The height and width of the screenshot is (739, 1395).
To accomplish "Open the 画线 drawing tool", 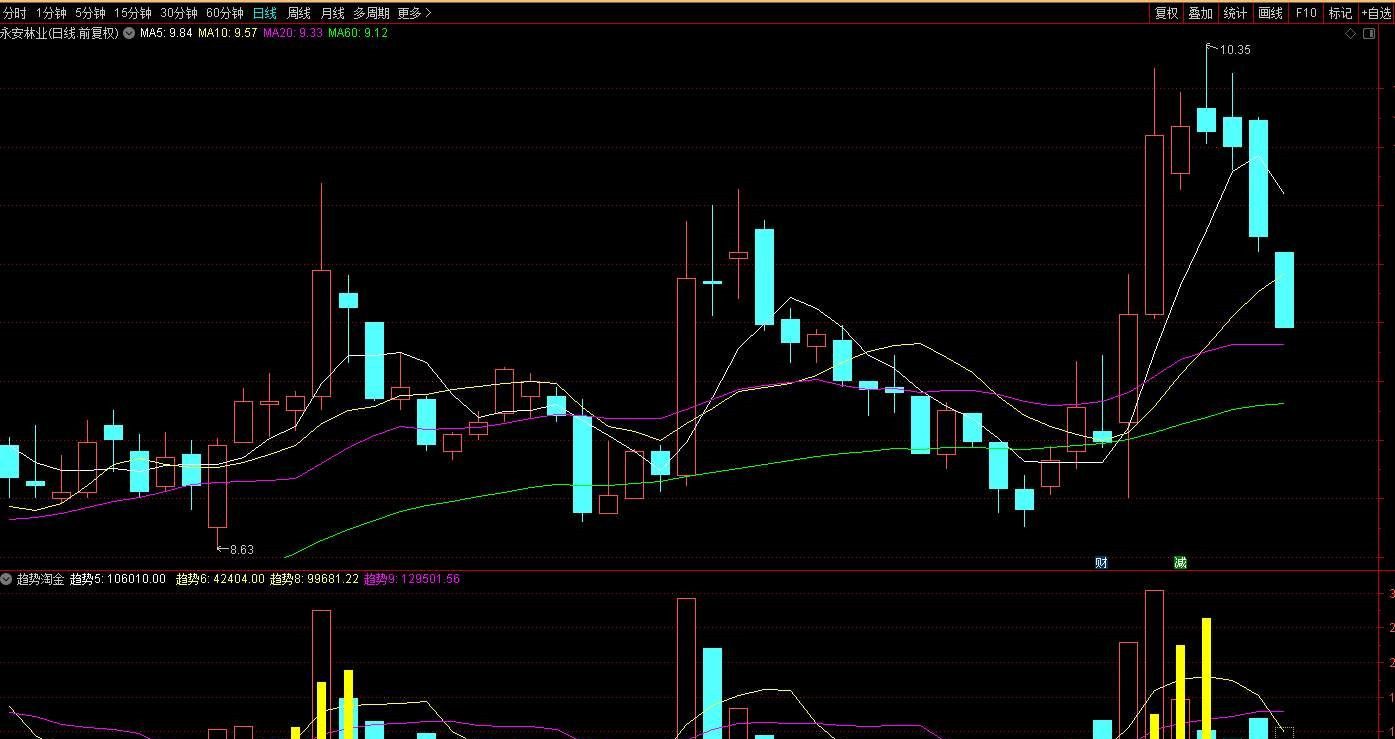I will pos(1270,13).
